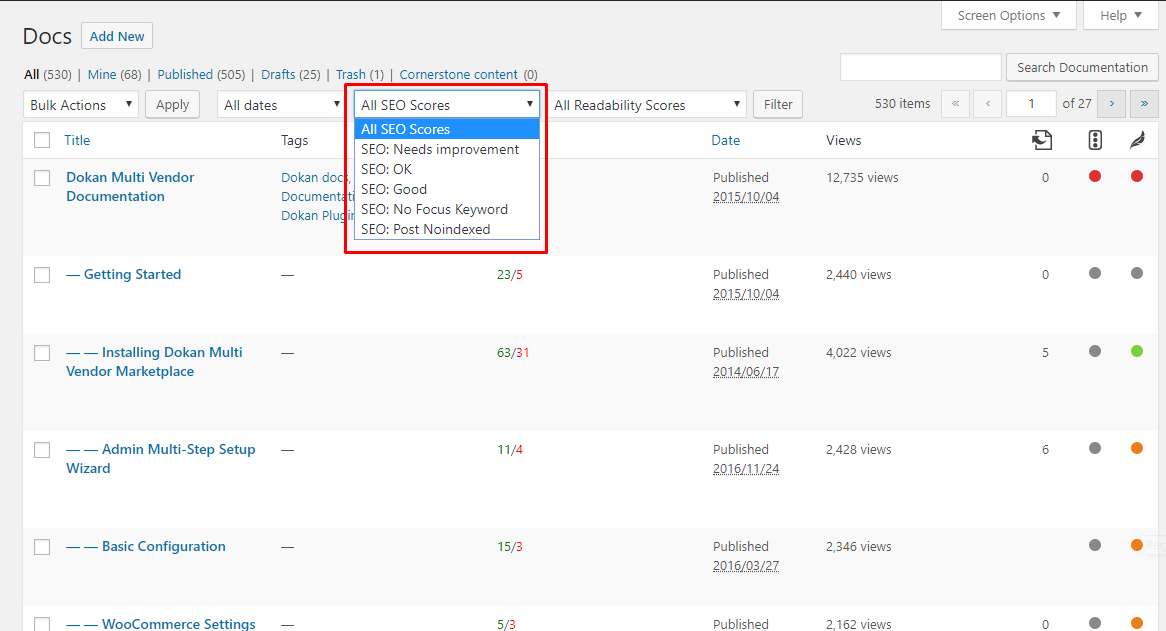Expand the Help panel
1166x631 pixels.
coord(1121,16)
